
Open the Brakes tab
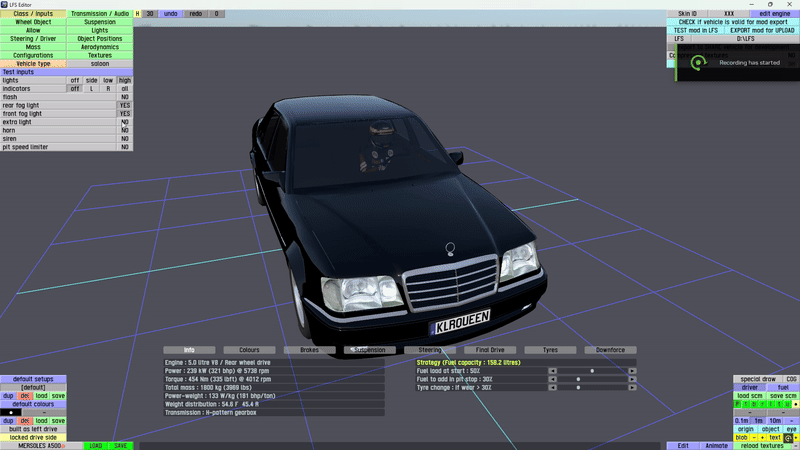310,350
